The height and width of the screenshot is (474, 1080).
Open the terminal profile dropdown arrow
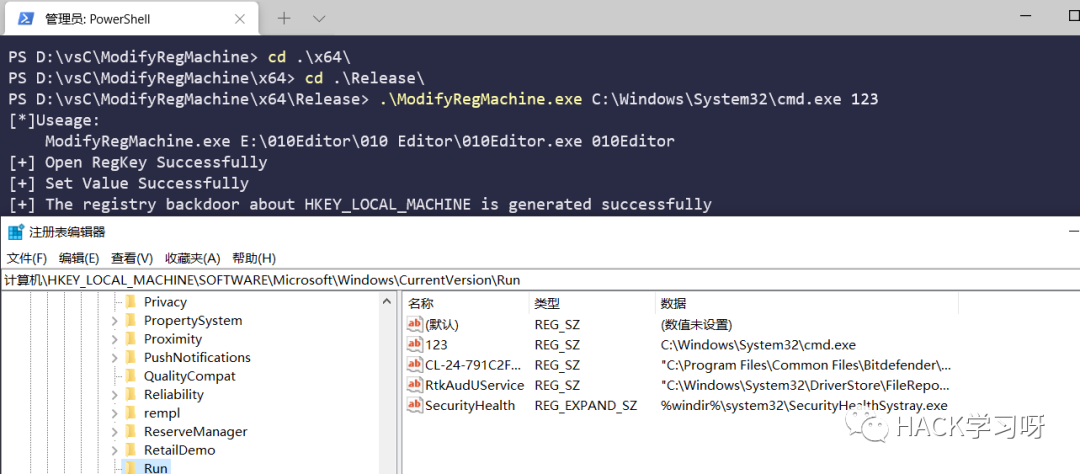click(319, 19)
